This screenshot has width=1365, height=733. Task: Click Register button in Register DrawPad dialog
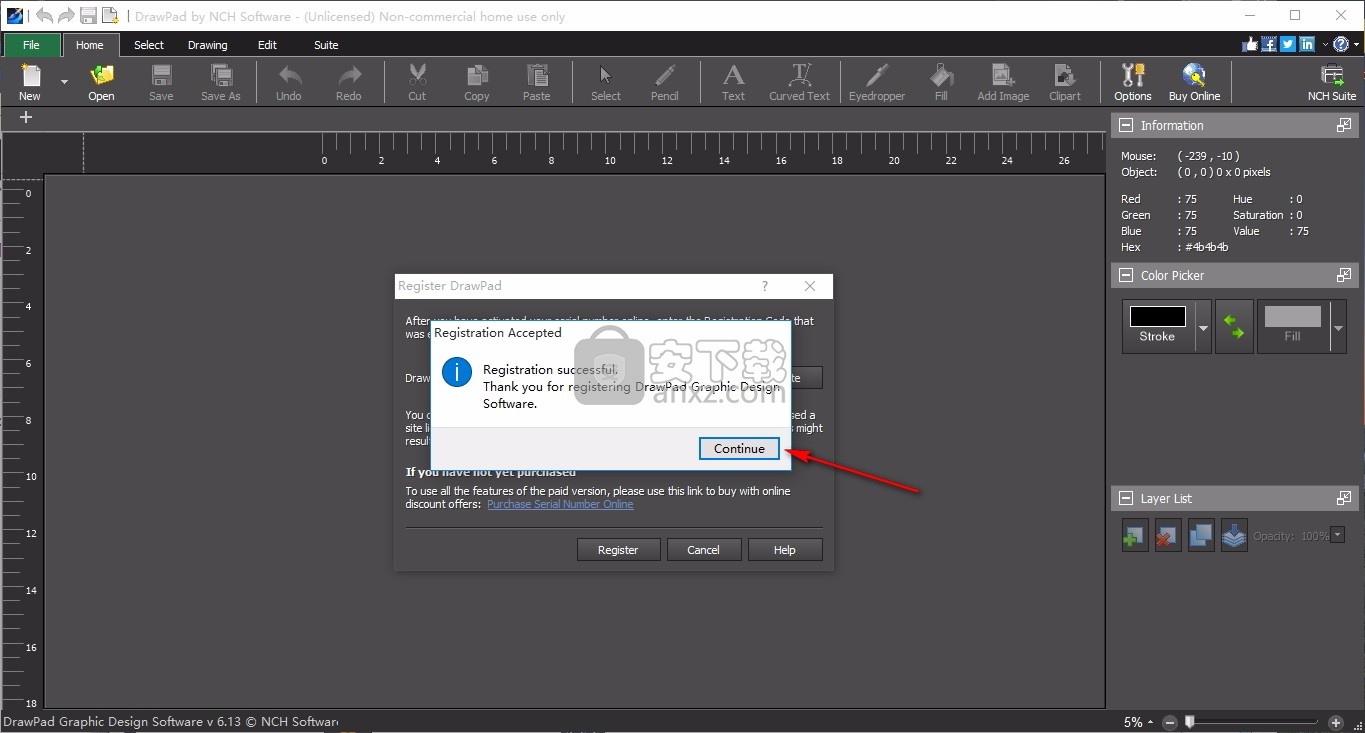[618, 549]
